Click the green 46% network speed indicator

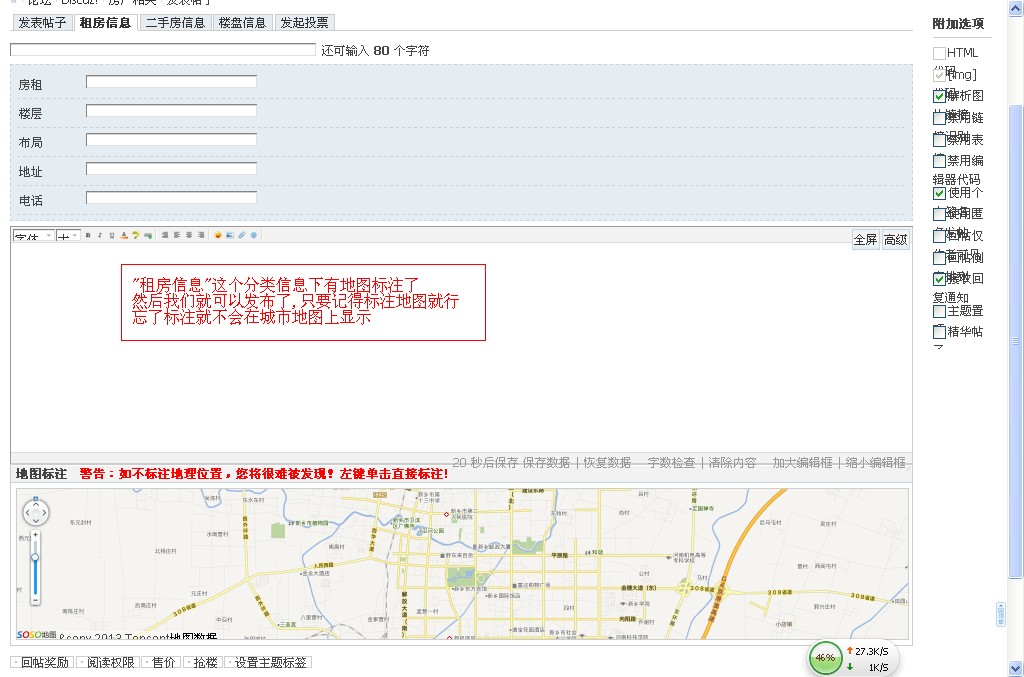[x=825, y=657]
